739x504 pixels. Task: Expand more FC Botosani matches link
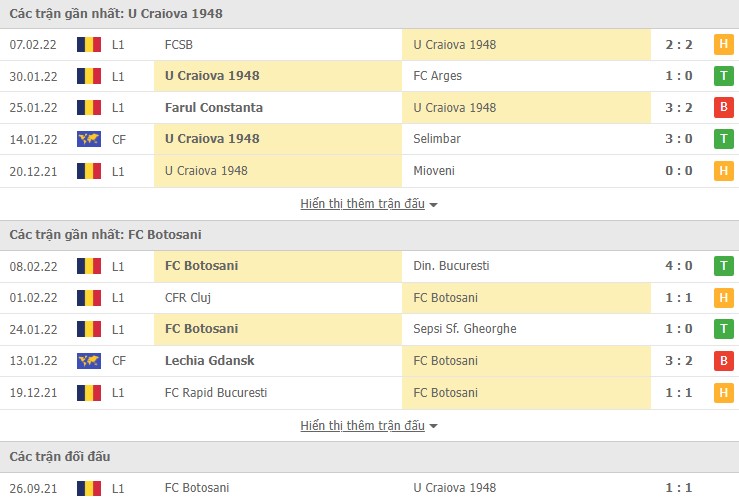point(362,425)
